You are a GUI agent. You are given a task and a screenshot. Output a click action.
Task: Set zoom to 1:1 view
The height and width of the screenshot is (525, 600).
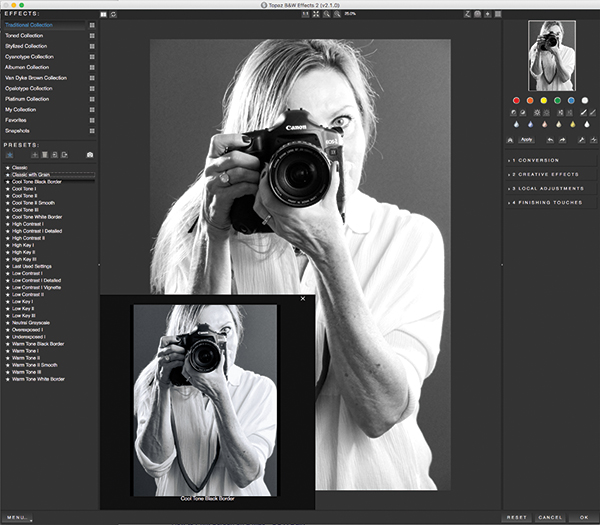(305, 14)
